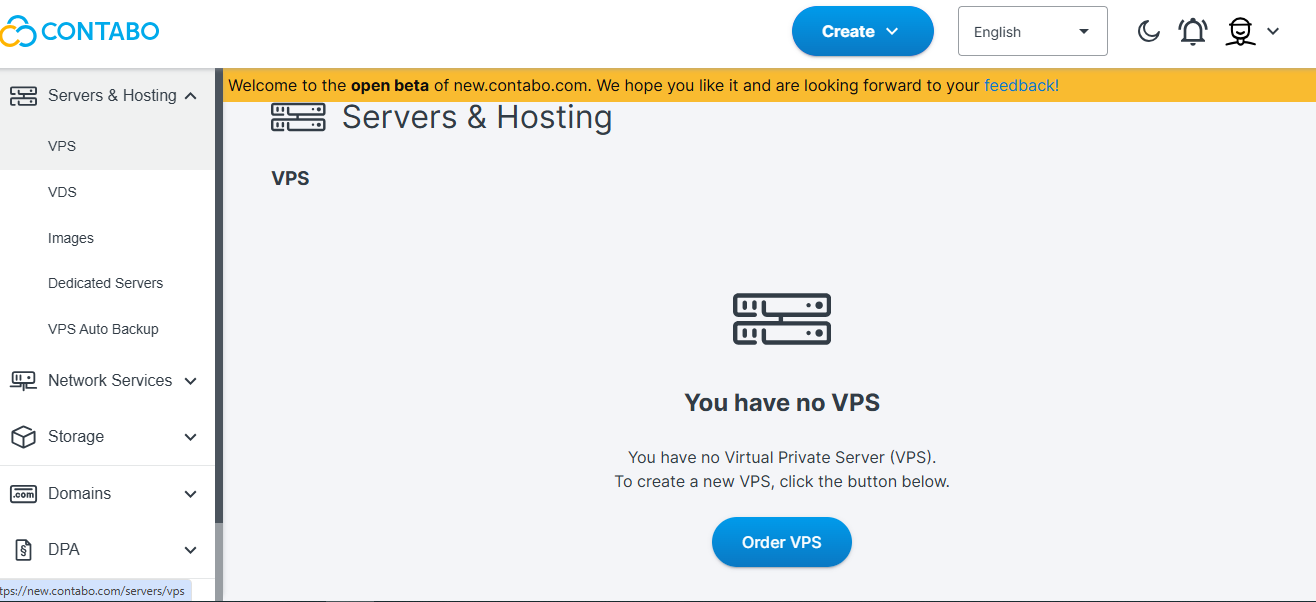Click the DPA document icon
The width and height of the screenshot is (1316, 602).
click(23, 550)
